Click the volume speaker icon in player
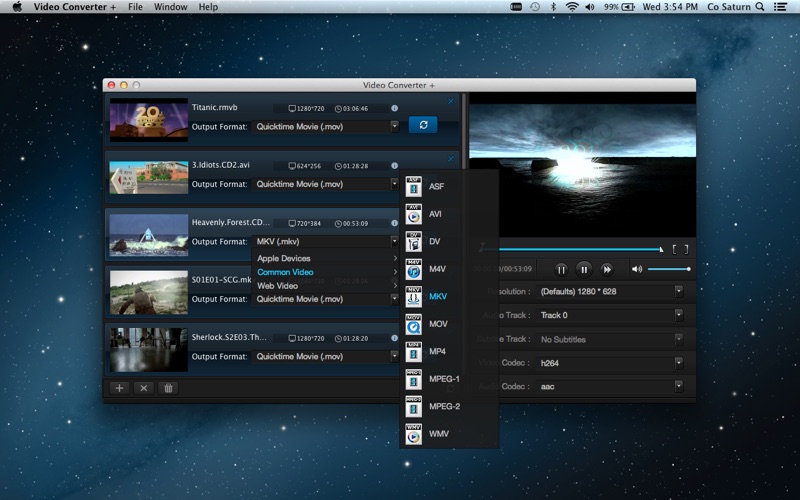Viewport: 800px width, 500px height. 637,269
